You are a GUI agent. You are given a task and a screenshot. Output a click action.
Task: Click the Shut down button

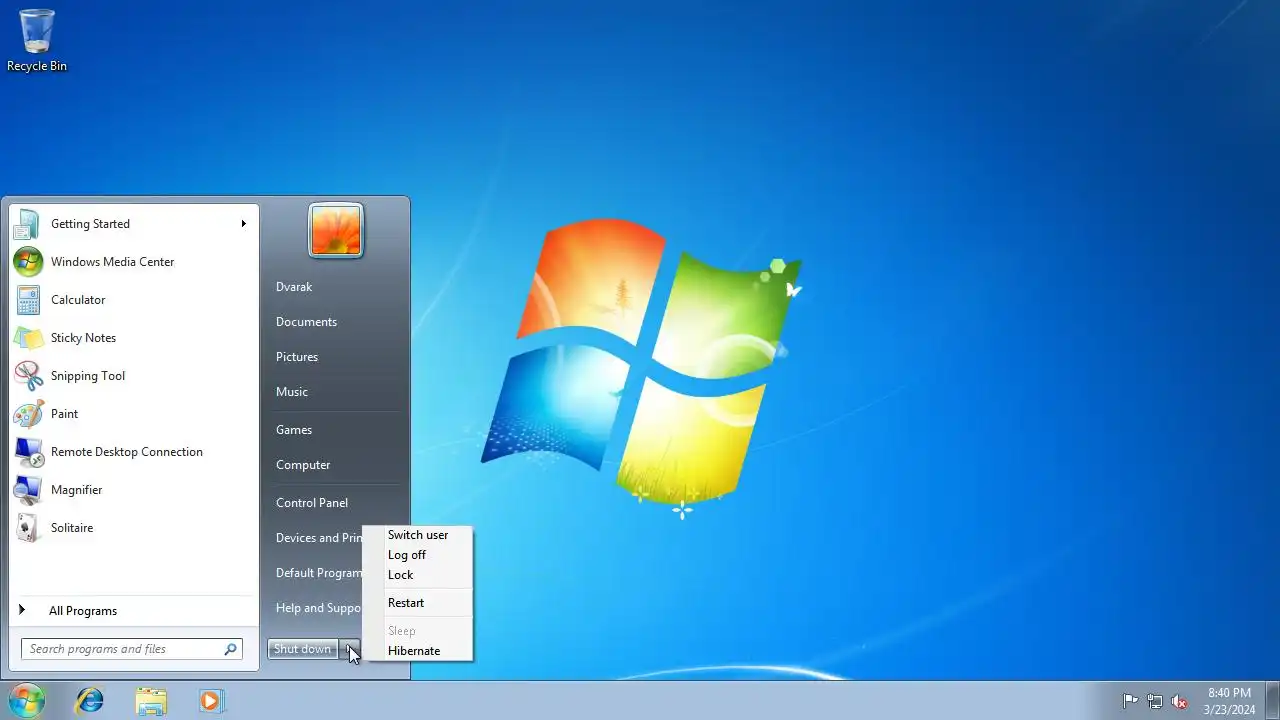click(x=303, y=649)
